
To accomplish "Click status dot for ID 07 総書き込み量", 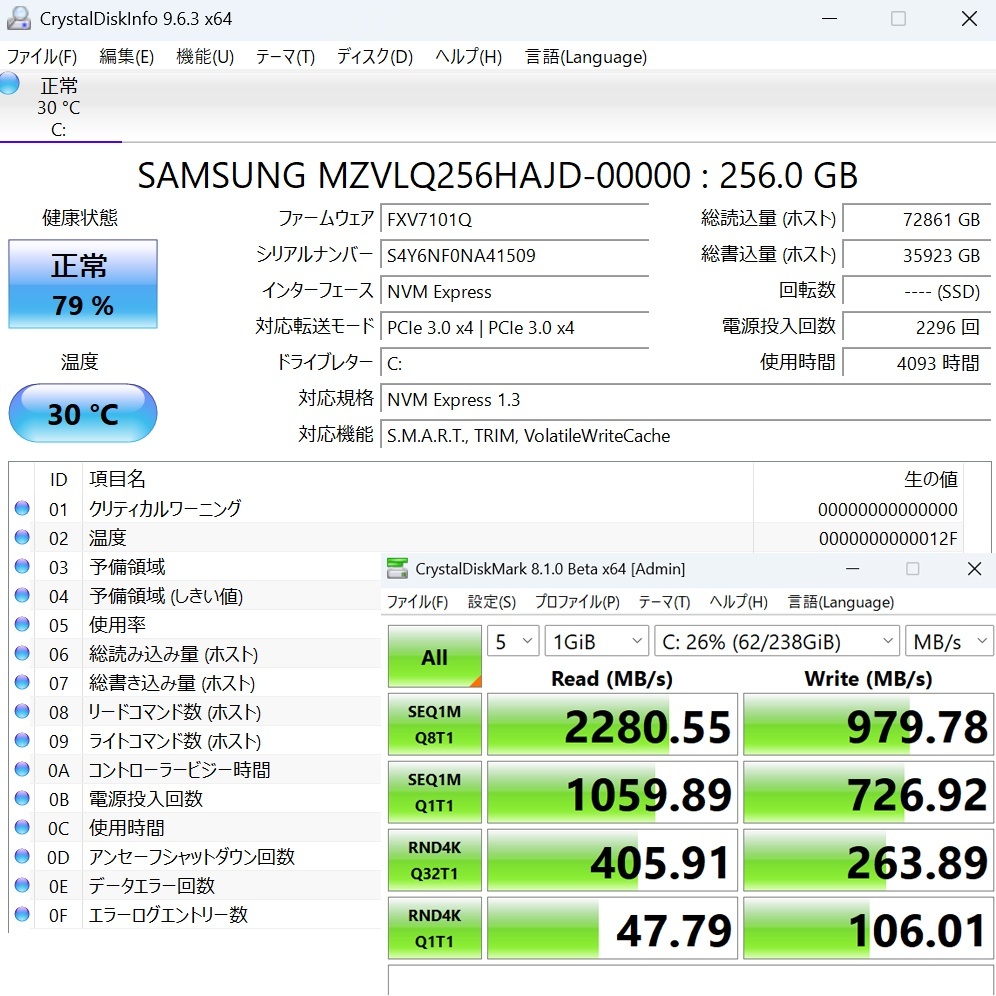I will pos(22,682).
